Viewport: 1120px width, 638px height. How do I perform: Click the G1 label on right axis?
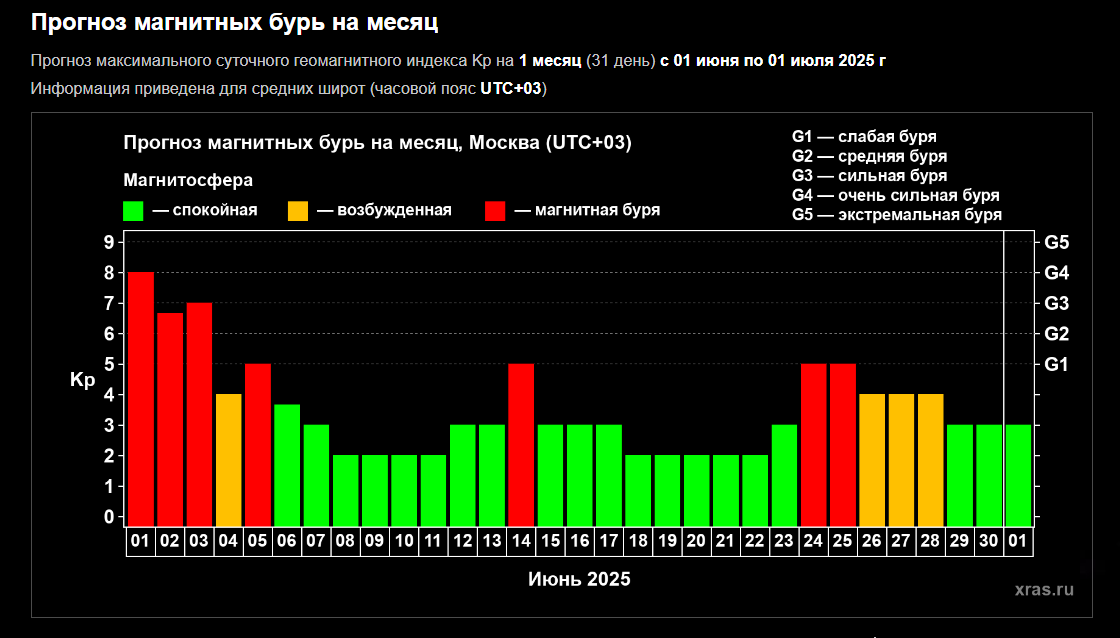tap(1056, 364)
